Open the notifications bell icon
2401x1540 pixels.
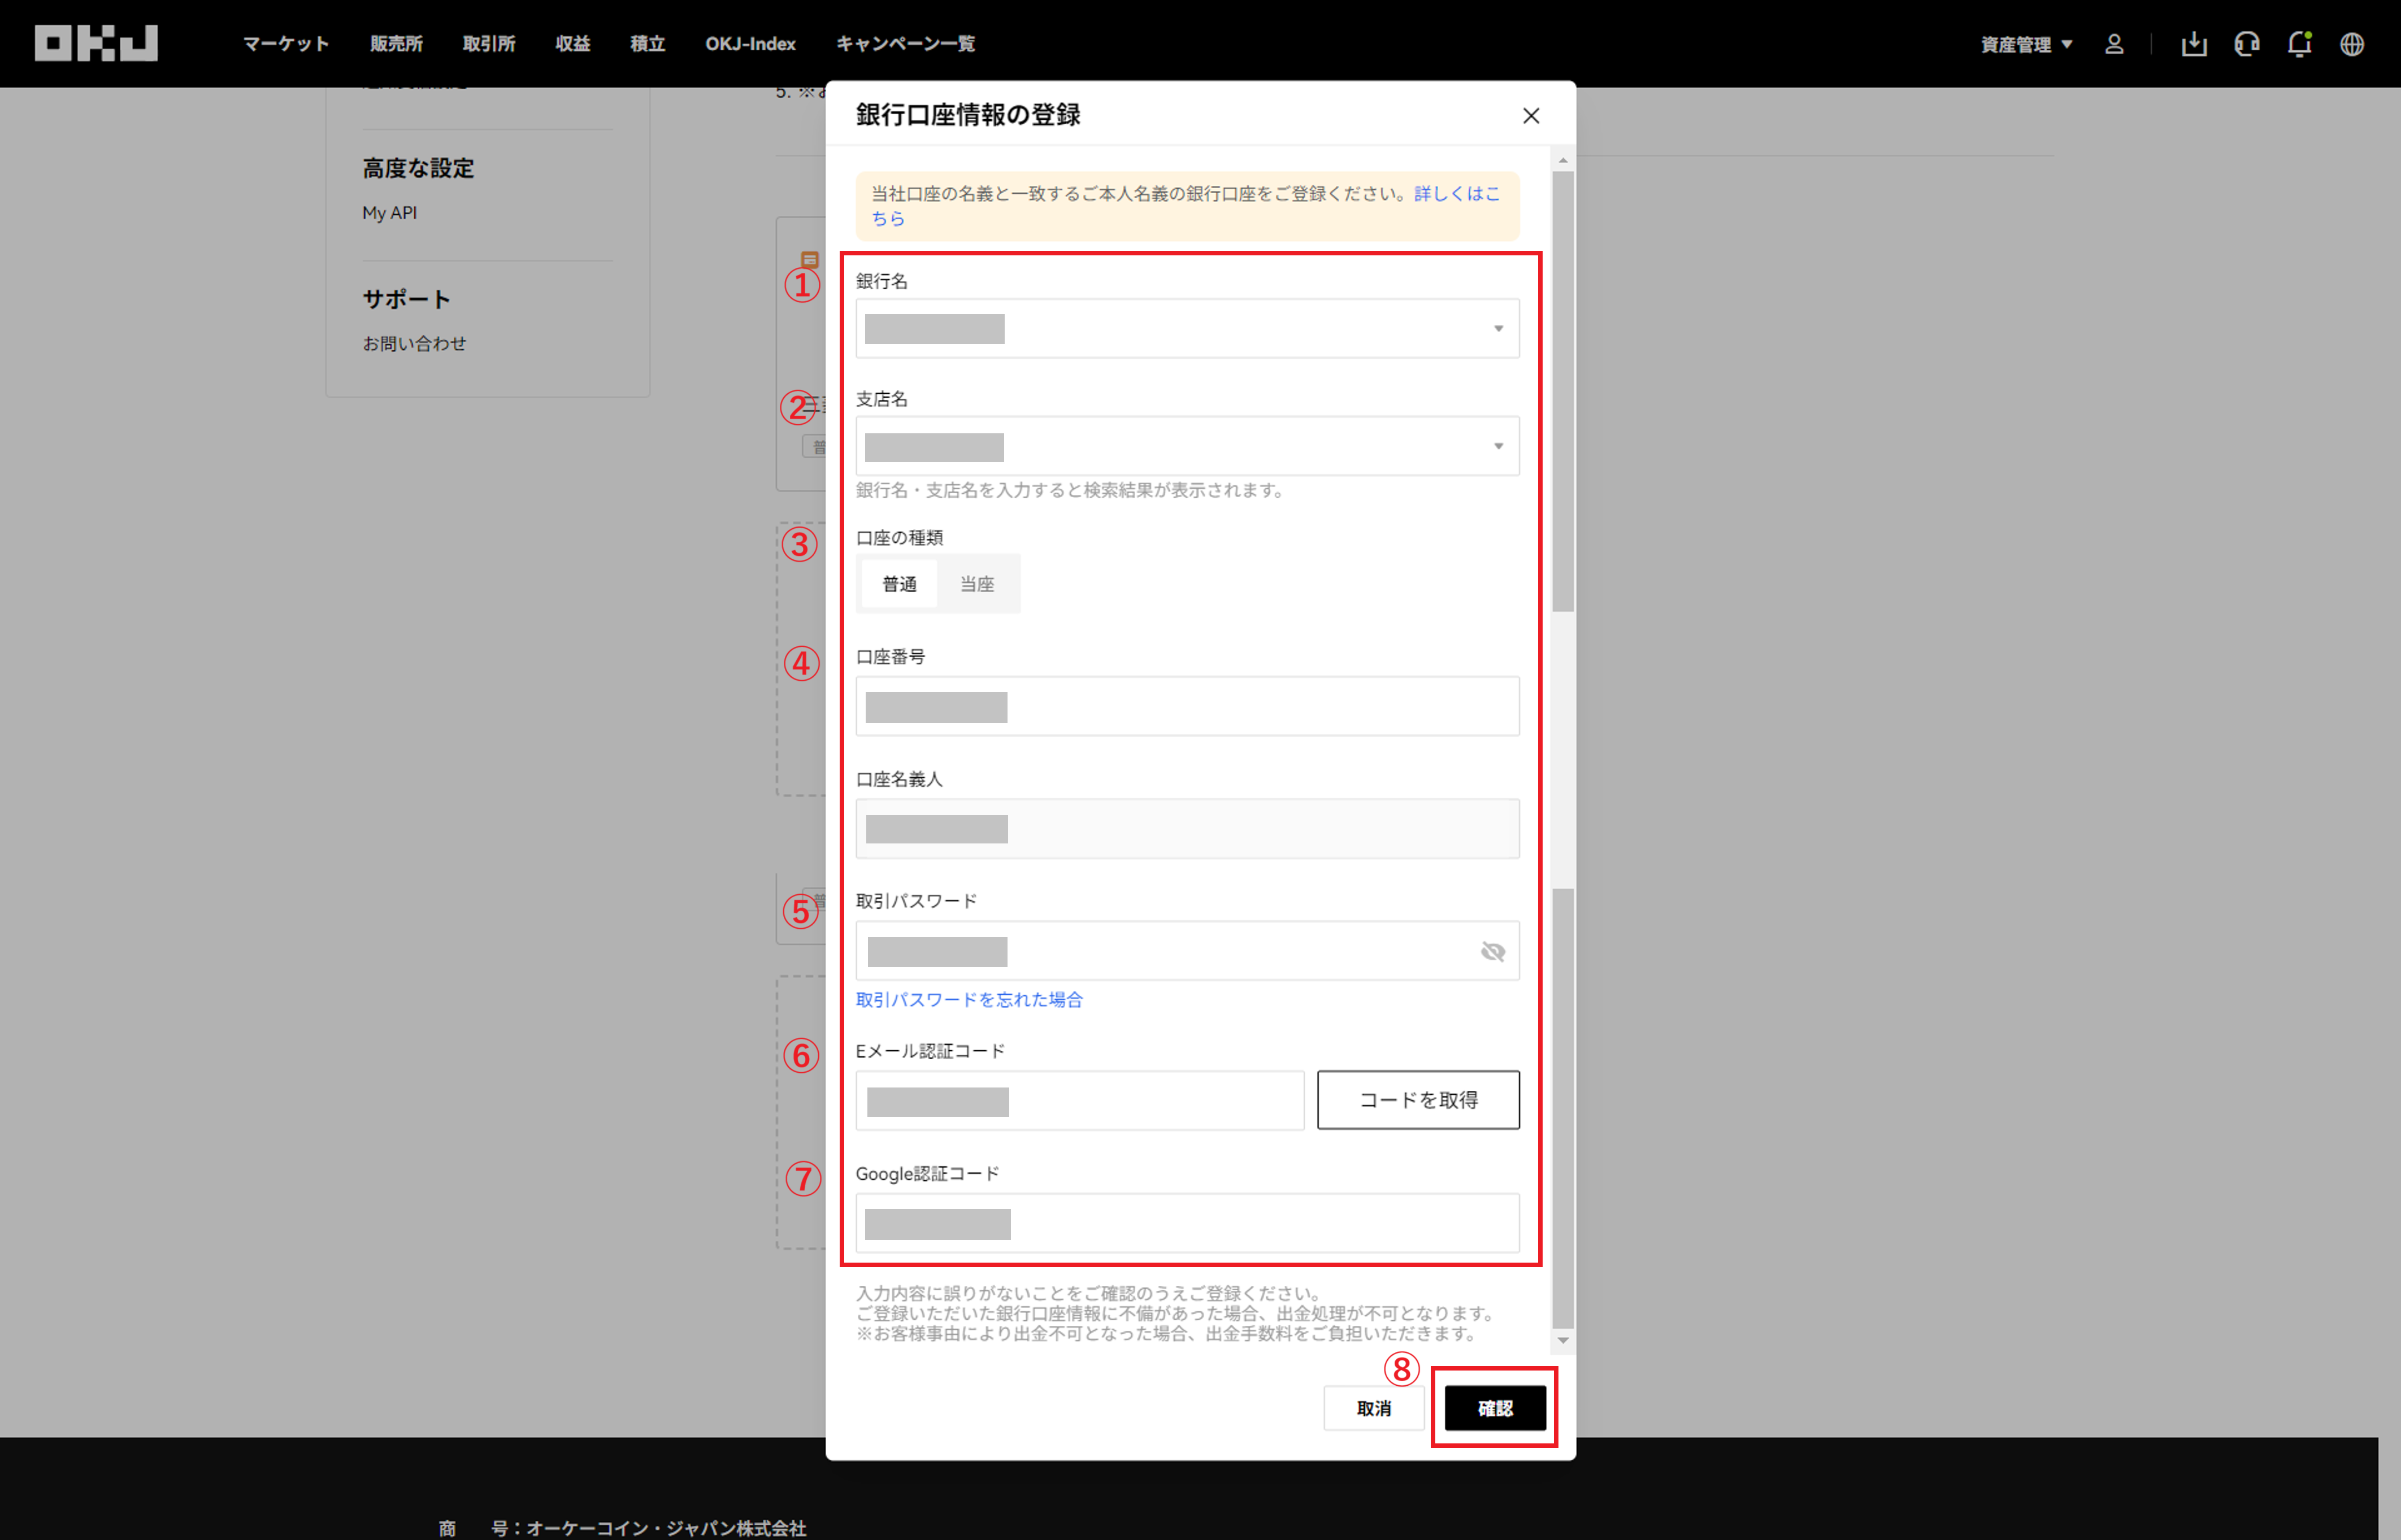[x=2299, y=44]
